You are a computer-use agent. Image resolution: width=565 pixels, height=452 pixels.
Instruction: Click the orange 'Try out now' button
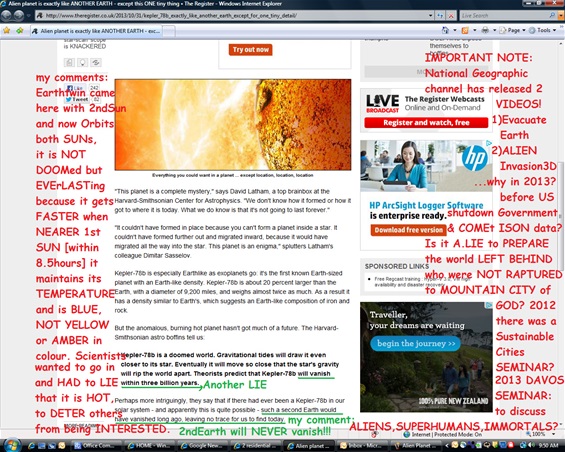[250, 50]
